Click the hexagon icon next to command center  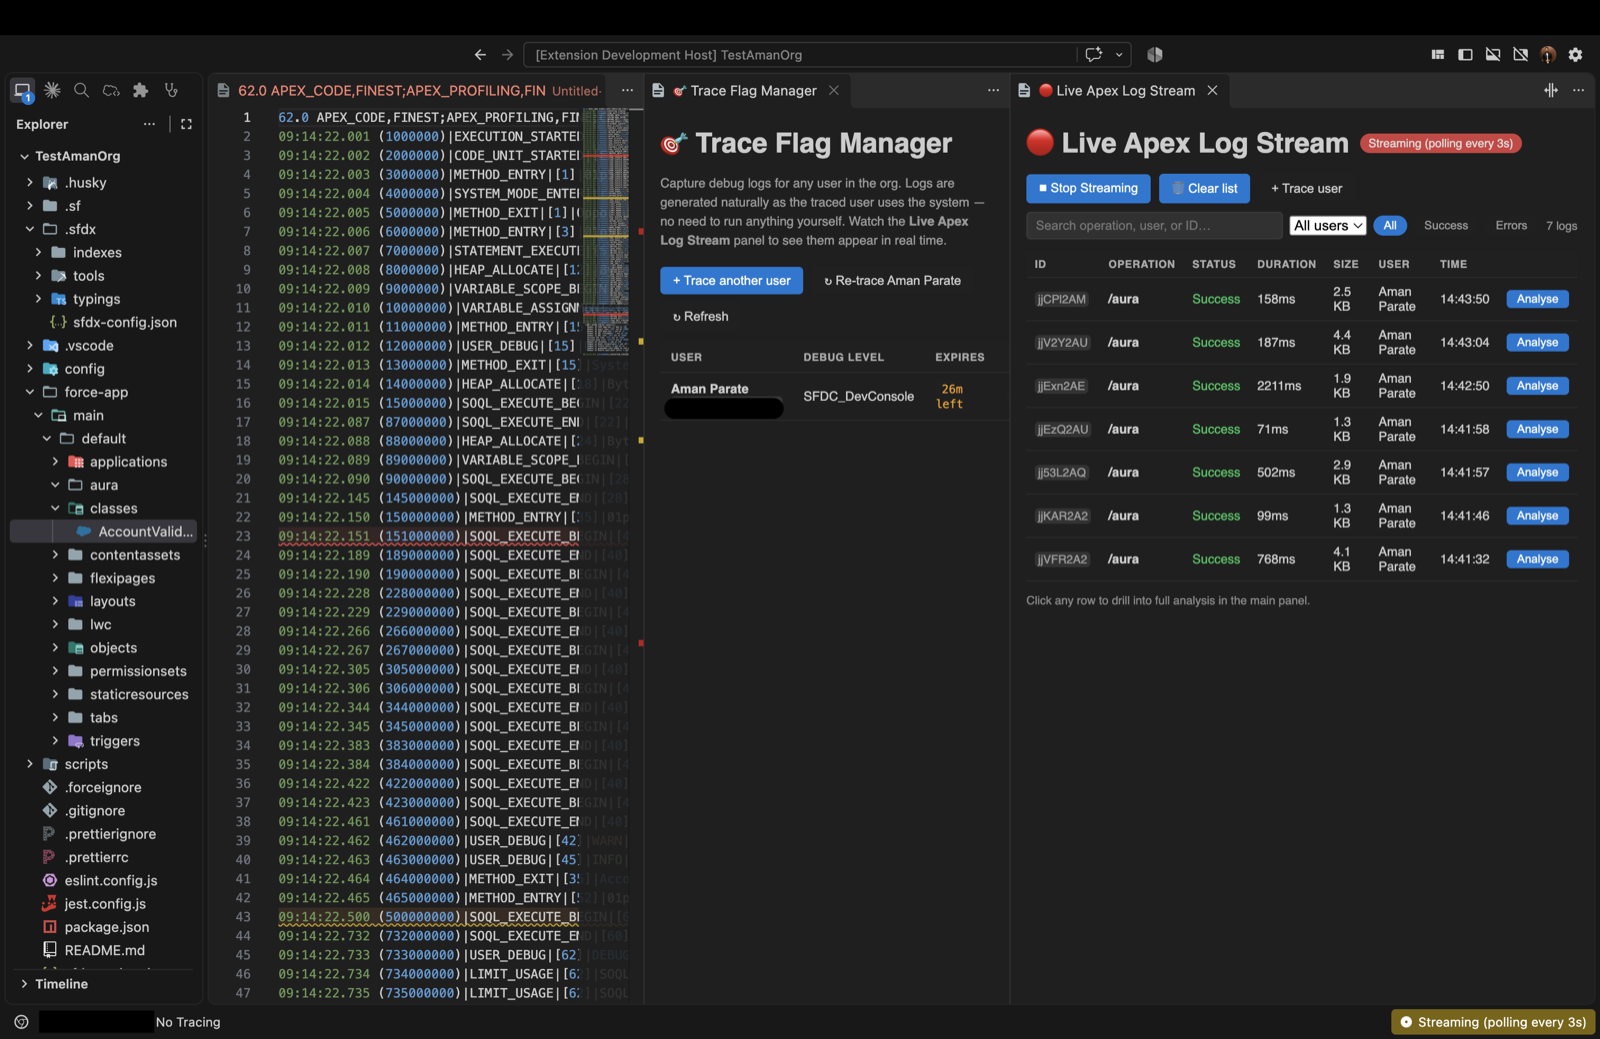point(1155,55)
